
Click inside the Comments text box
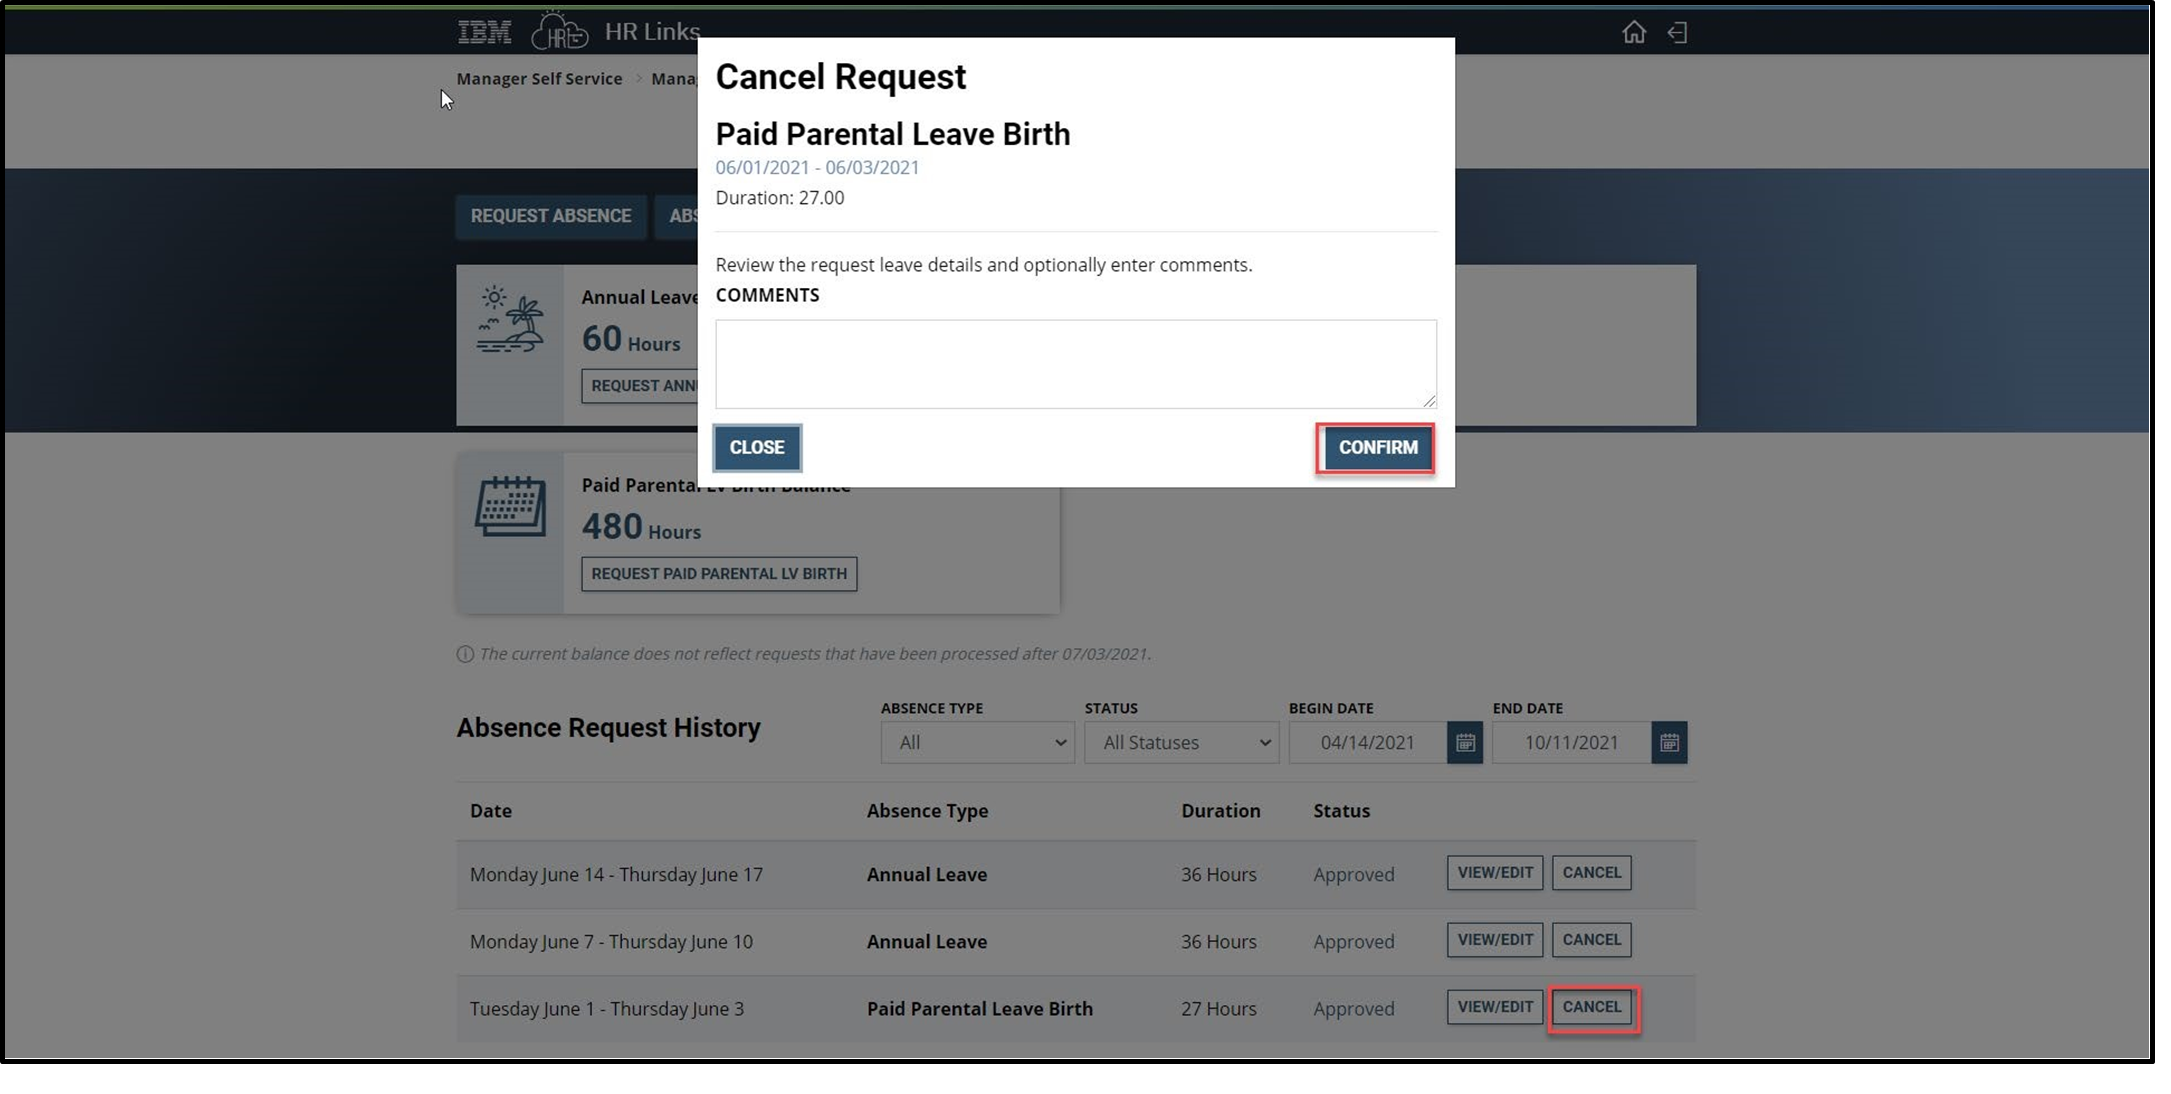(x=1076, y=363)
